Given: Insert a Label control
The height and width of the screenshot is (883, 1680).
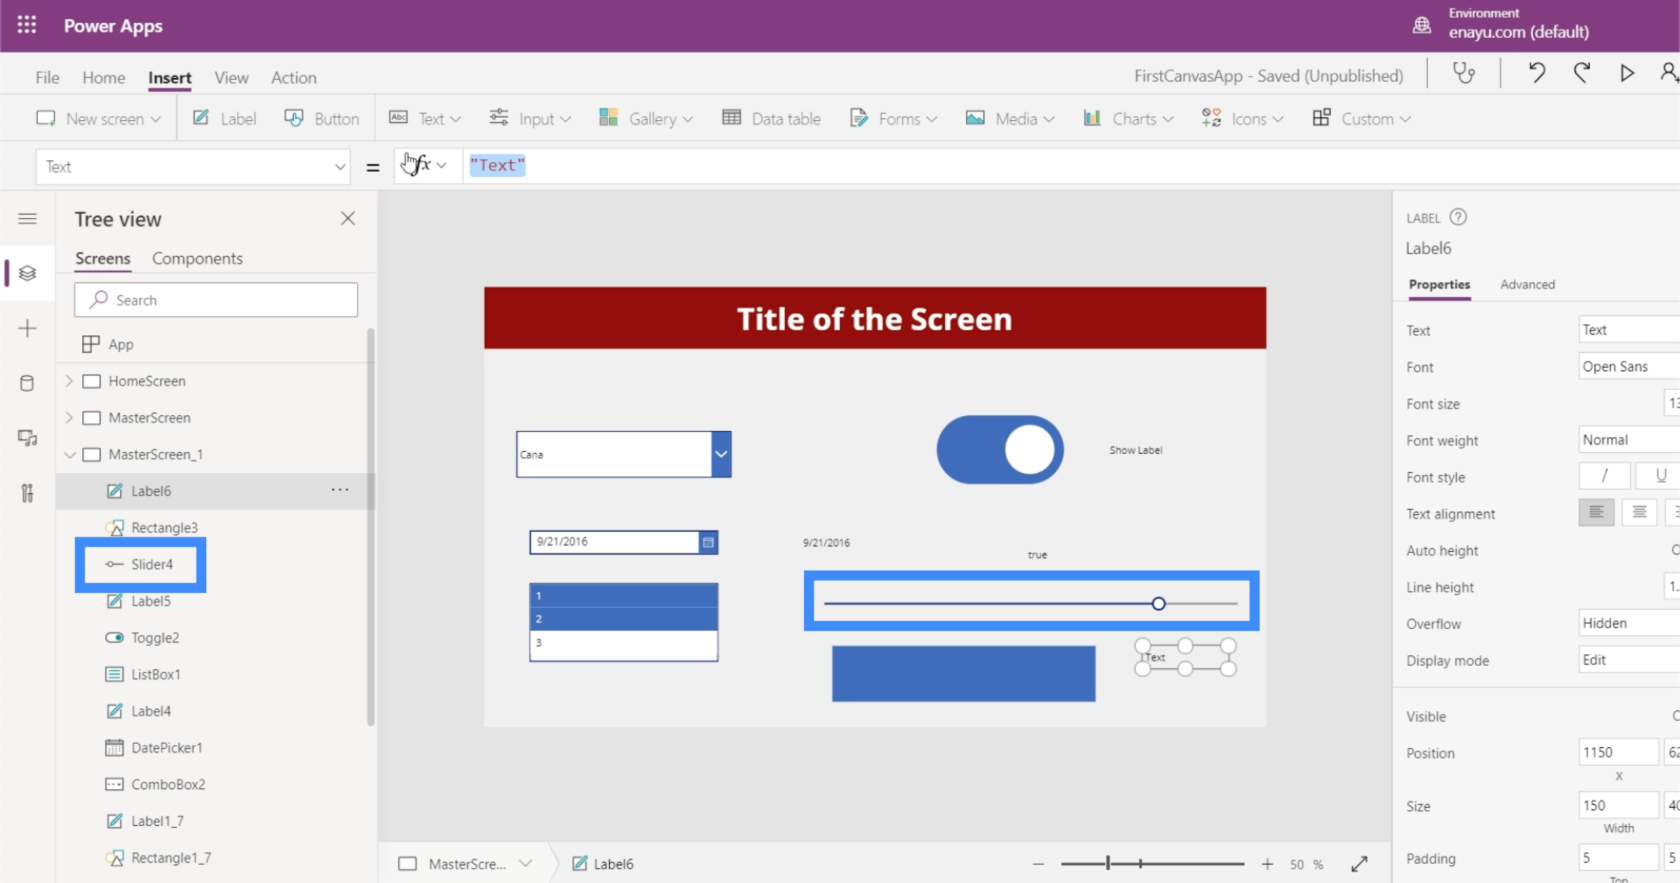Looking at the screenshot, I should (224, 118).
